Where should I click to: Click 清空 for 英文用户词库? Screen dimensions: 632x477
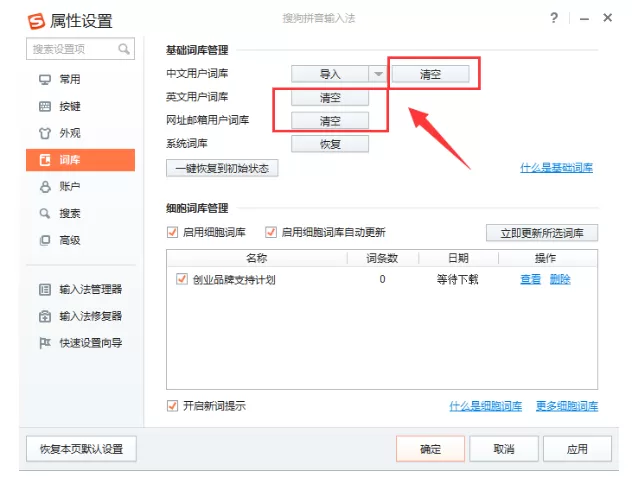pos(330,98)
